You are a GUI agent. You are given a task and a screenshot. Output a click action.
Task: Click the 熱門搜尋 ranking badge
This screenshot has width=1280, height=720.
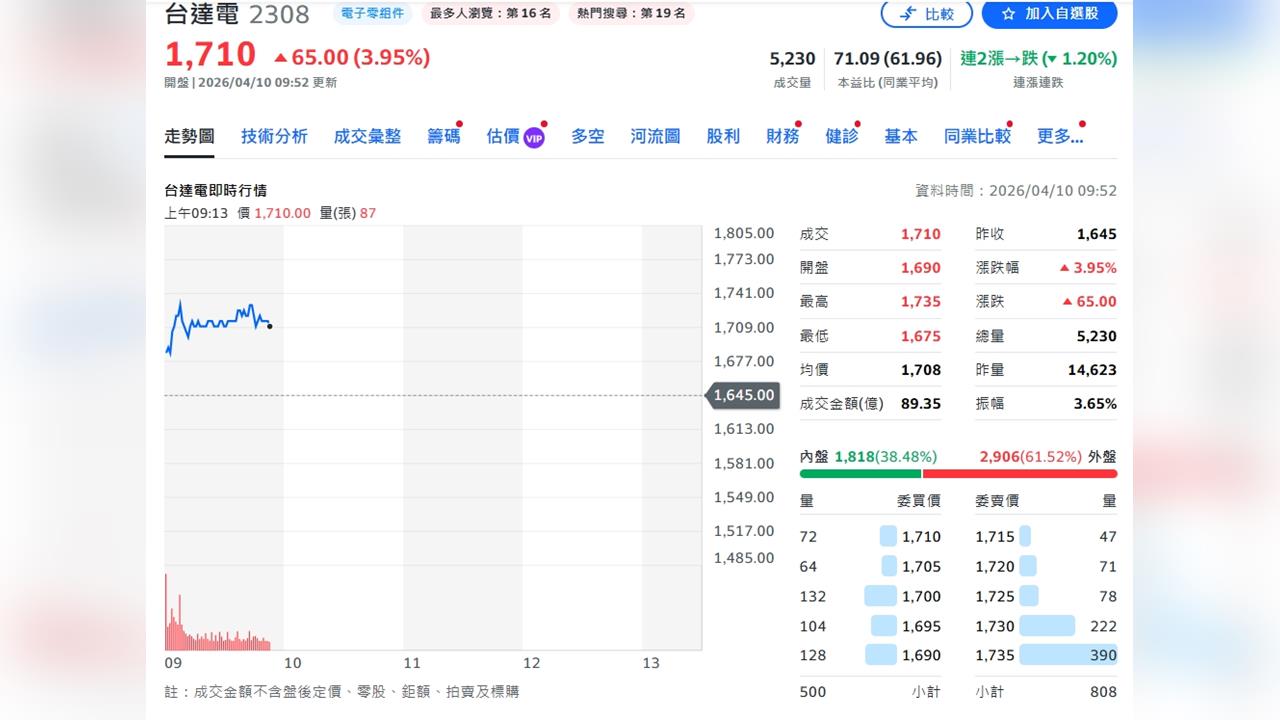(631, 14)
